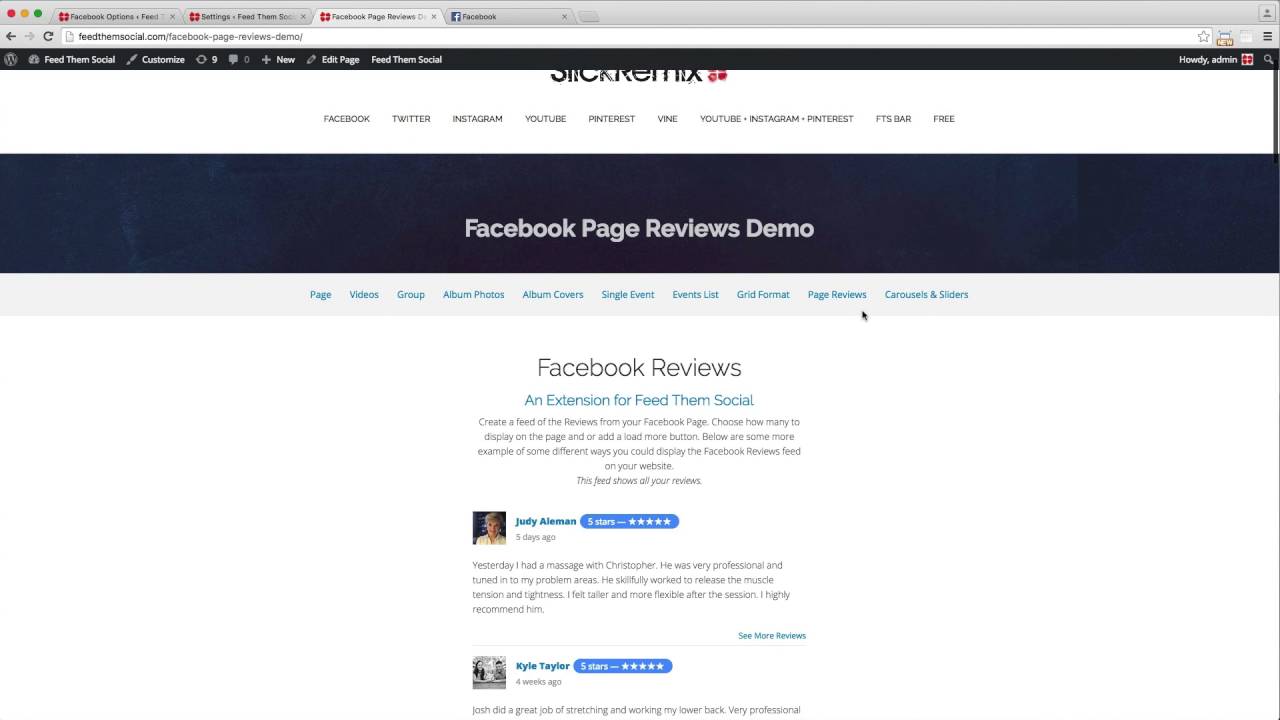This screenshot has width=1280, height=720.
Task: Open the comments bubble showing 0
Action: click(x=239, y=59)
